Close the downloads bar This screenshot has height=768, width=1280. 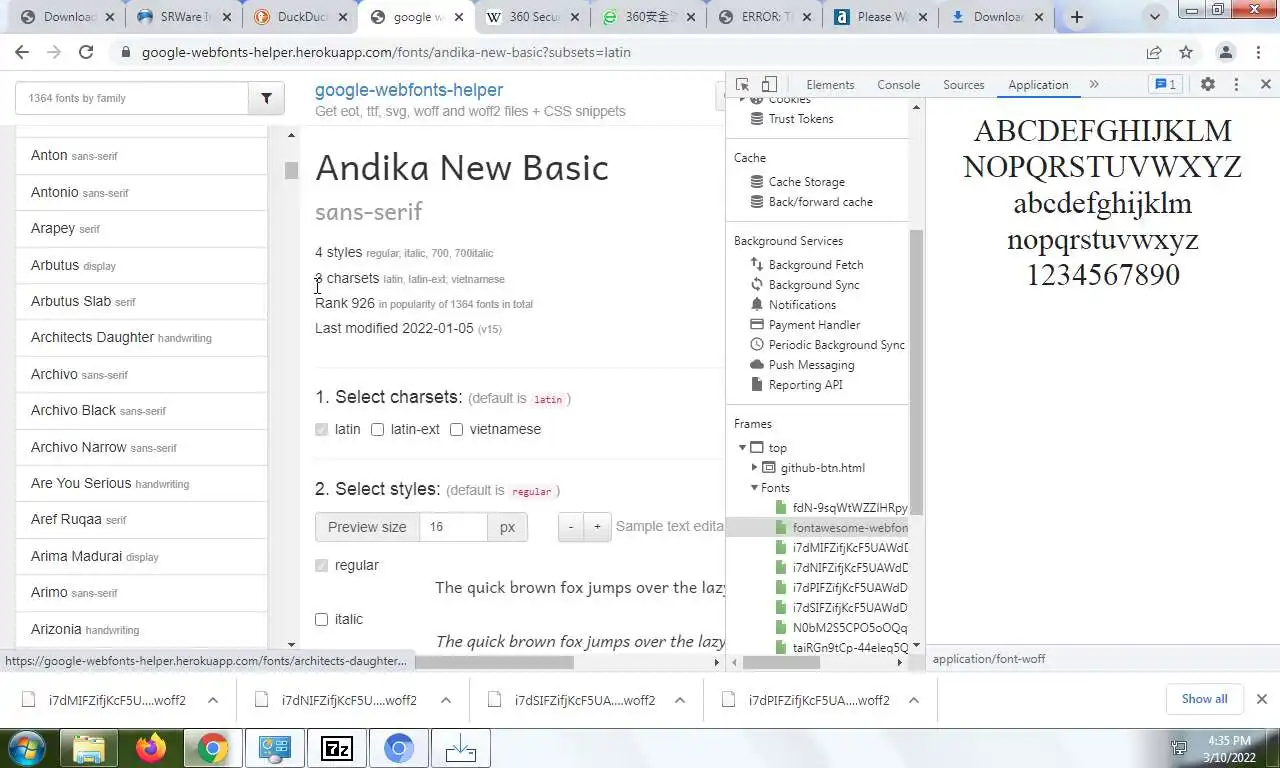(1261, 699)
